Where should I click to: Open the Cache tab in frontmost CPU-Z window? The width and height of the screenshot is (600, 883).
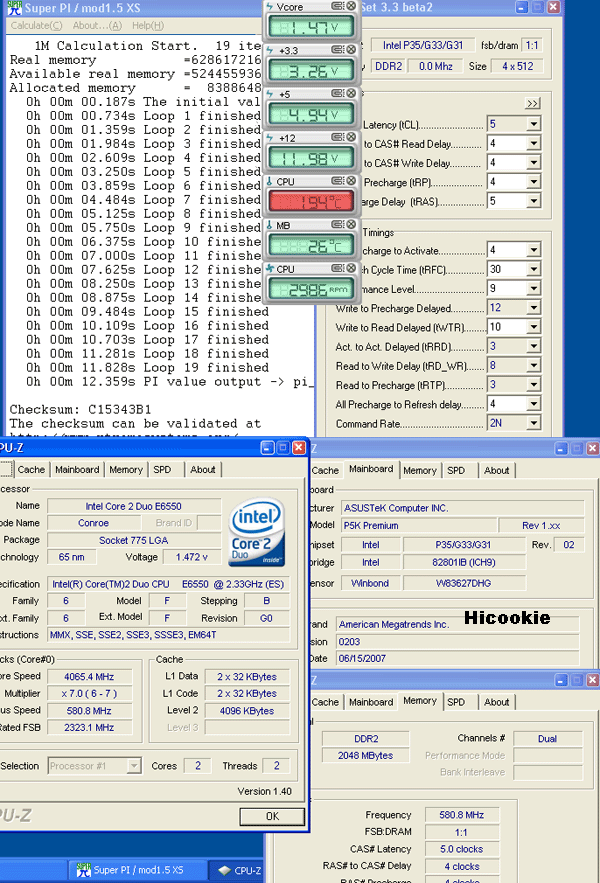[x=31, y=469]
